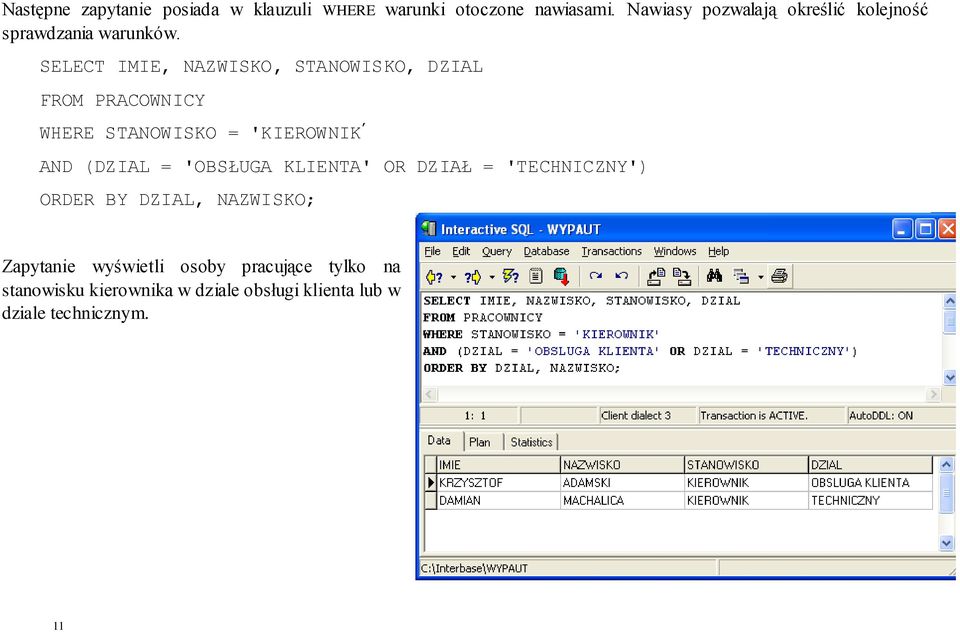Click the STANOWISKO column header
This screenshot has width=960, height=632.
coord(746,465)
